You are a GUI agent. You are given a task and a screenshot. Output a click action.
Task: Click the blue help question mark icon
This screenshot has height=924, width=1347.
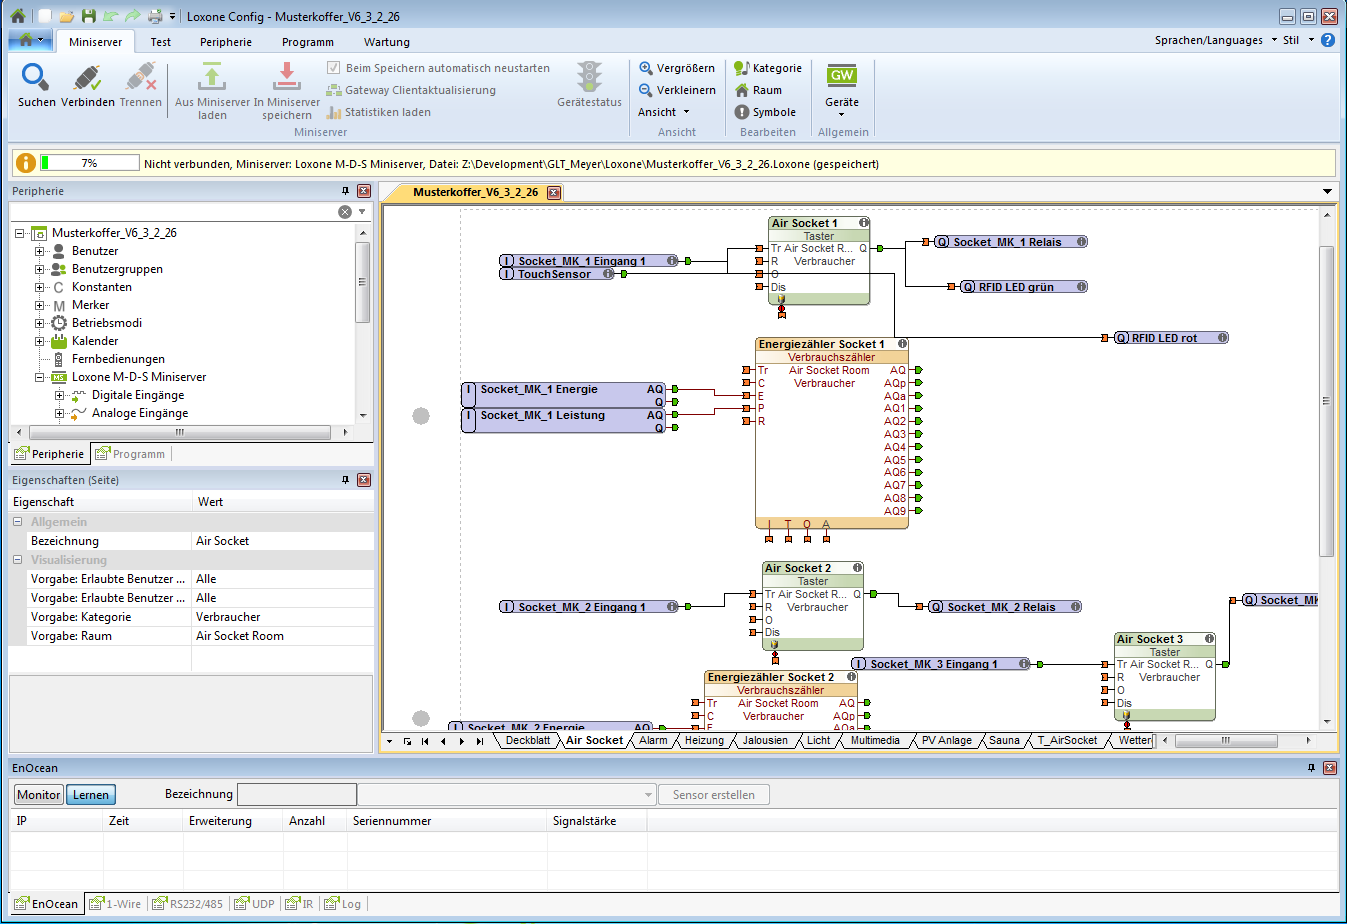pyautogui.click(x=1328, y=40)
